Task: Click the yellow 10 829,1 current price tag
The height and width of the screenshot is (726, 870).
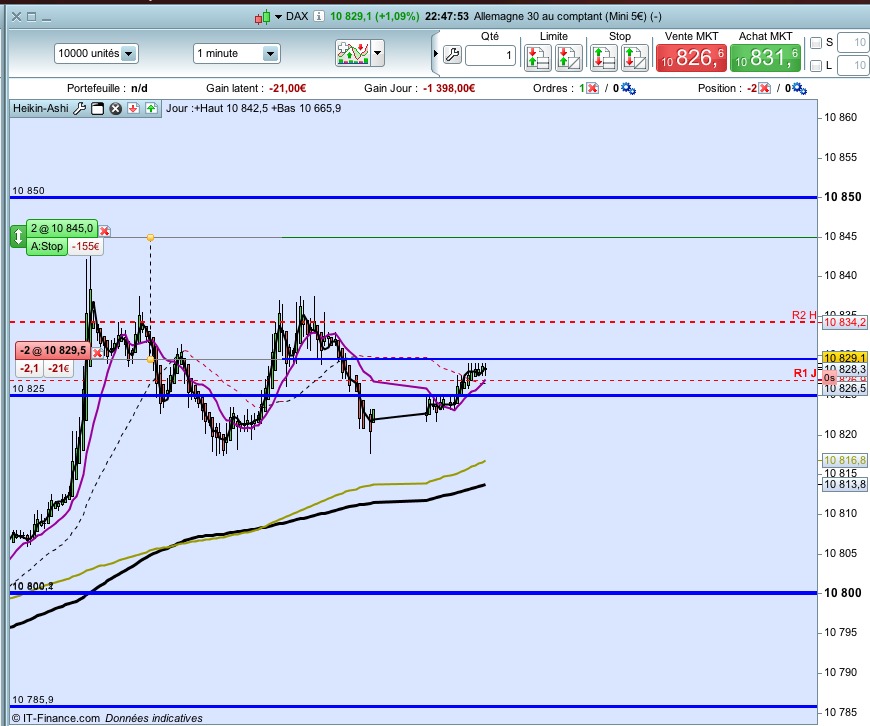Action: pos(844,358)
